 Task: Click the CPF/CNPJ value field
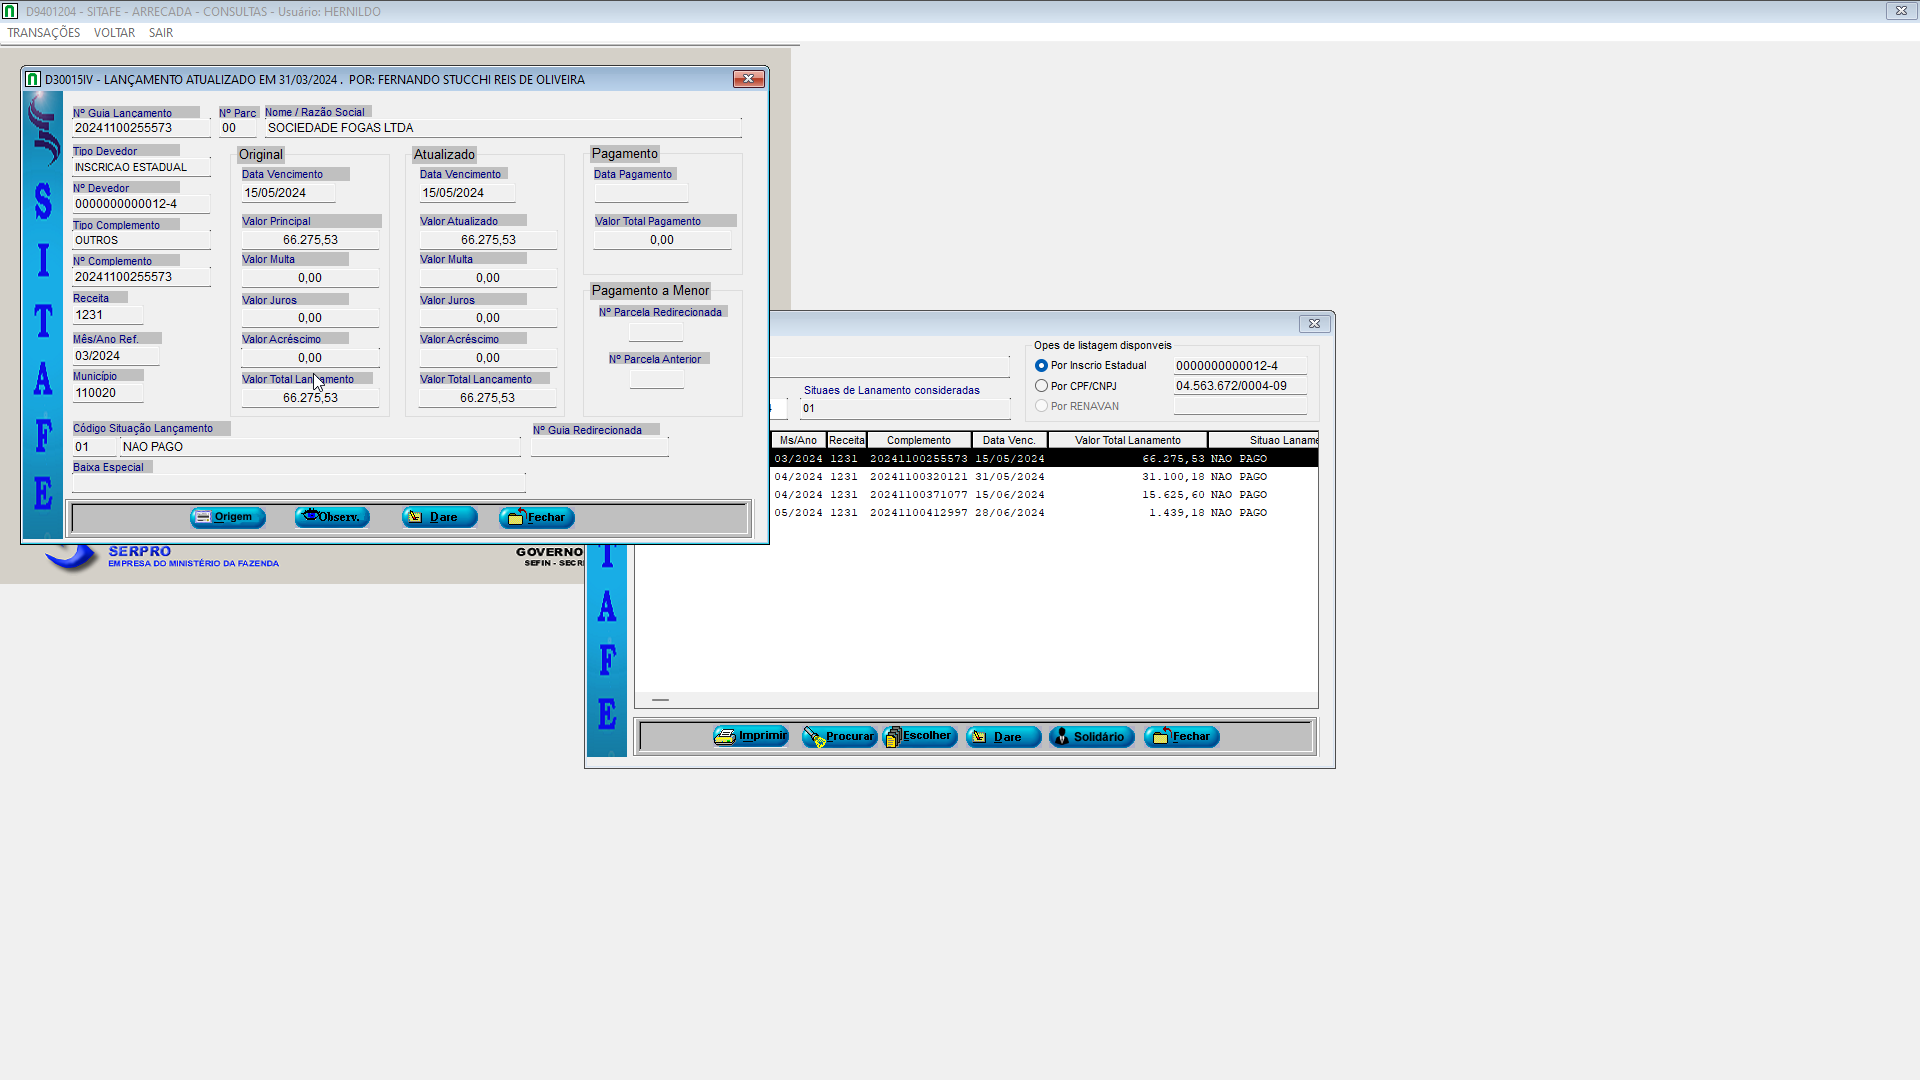pos(1239,386)
